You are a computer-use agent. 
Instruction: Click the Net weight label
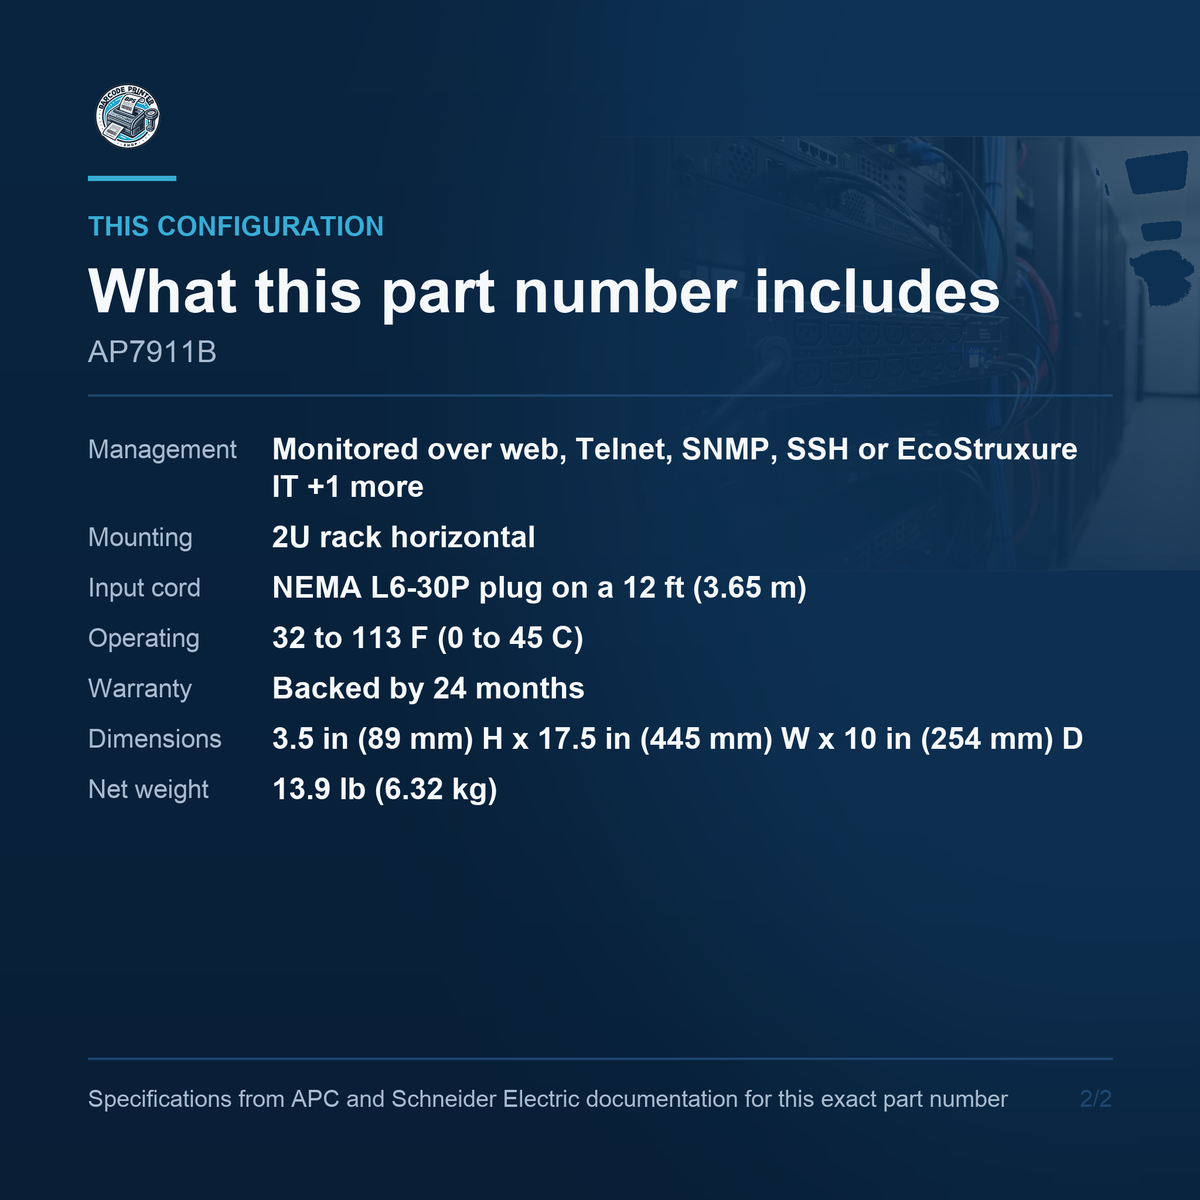tap(148, 790)
